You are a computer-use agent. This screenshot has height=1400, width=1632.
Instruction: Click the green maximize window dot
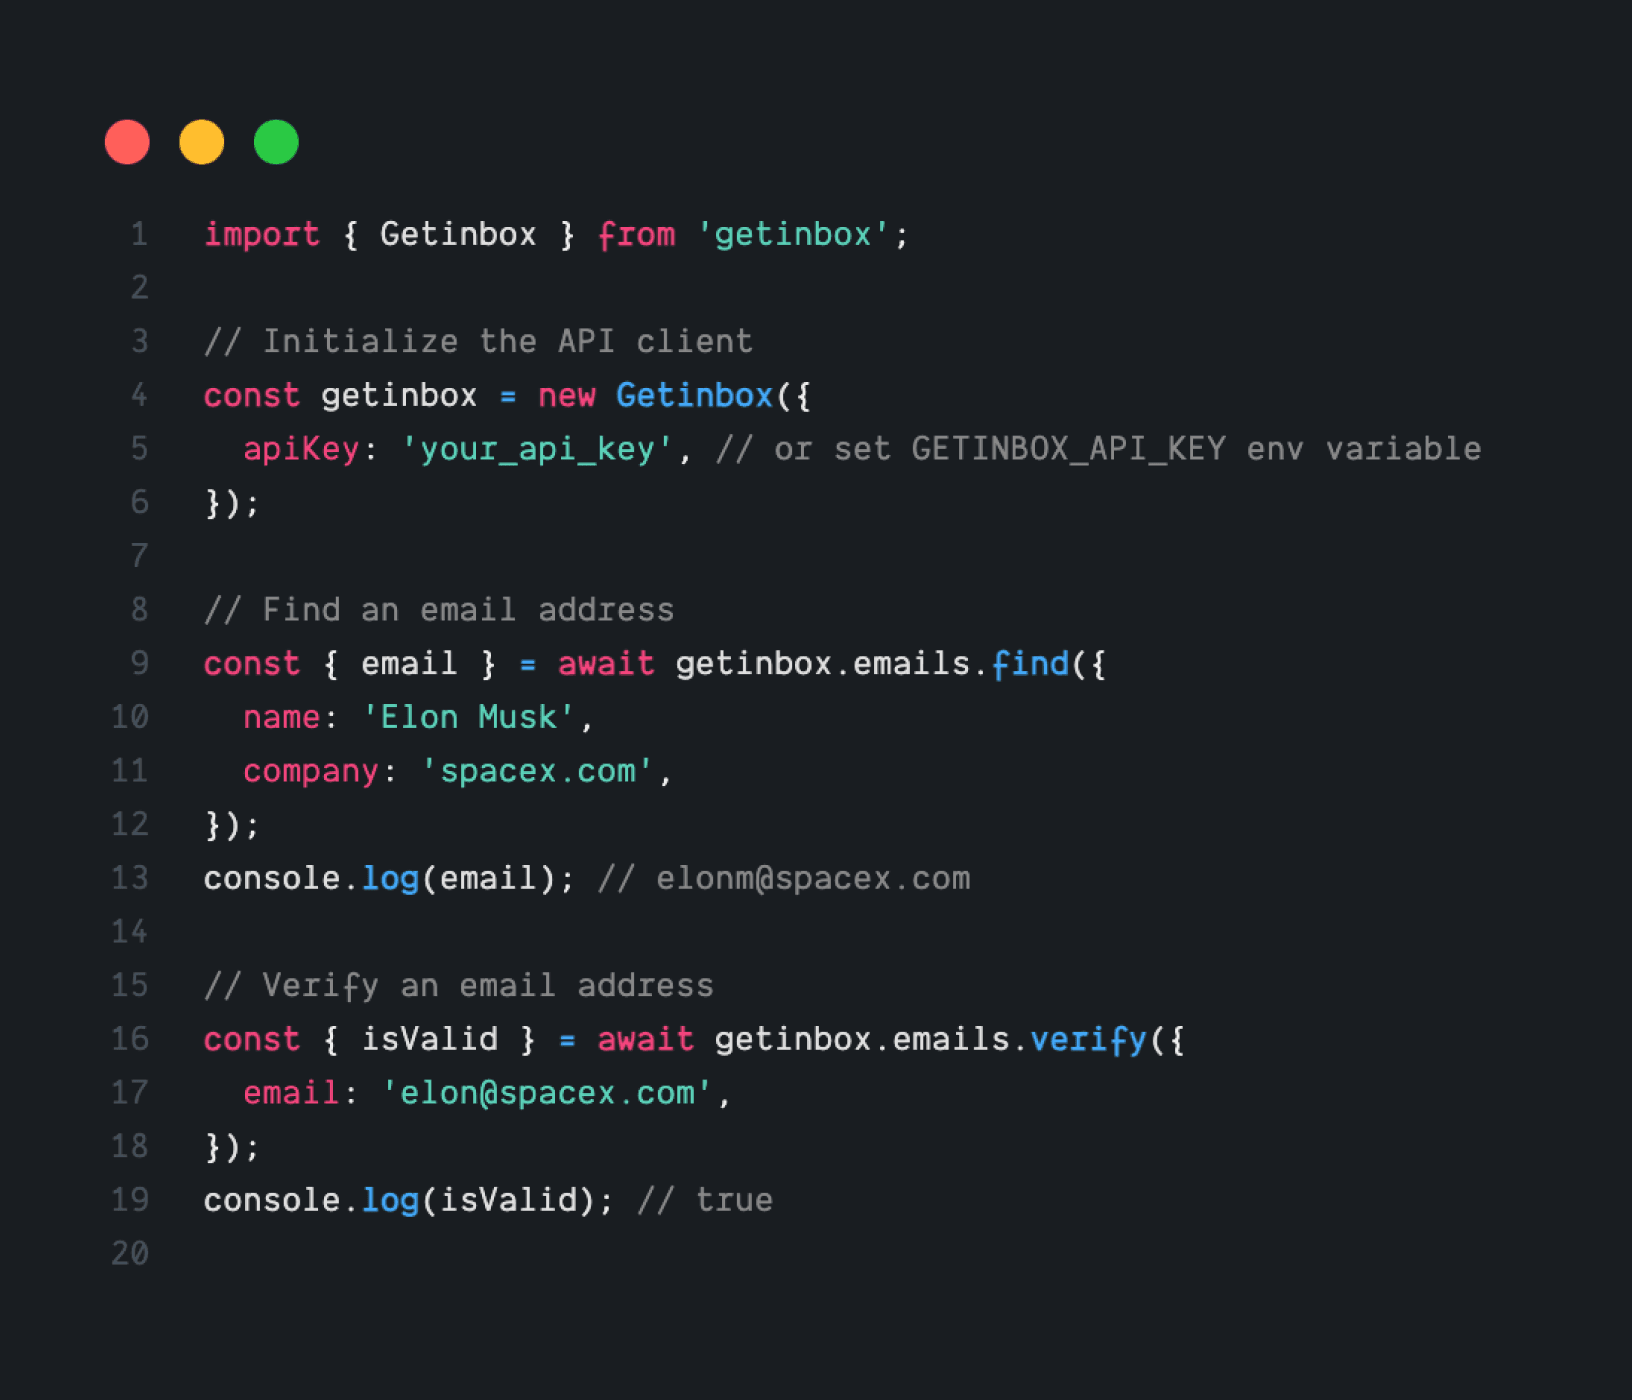coord(276,142)
